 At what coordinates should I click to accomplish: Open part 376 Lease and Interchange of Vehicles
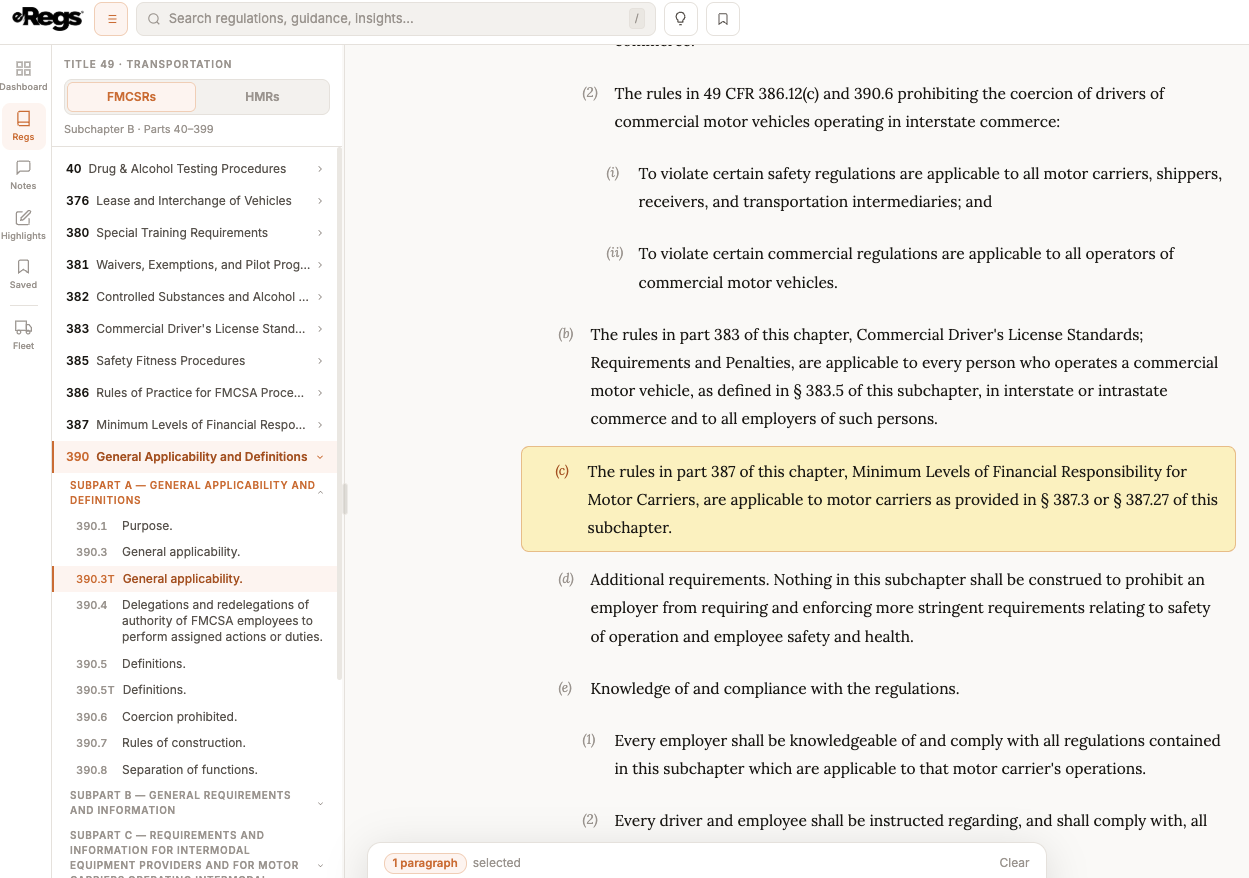pos(194,201)
